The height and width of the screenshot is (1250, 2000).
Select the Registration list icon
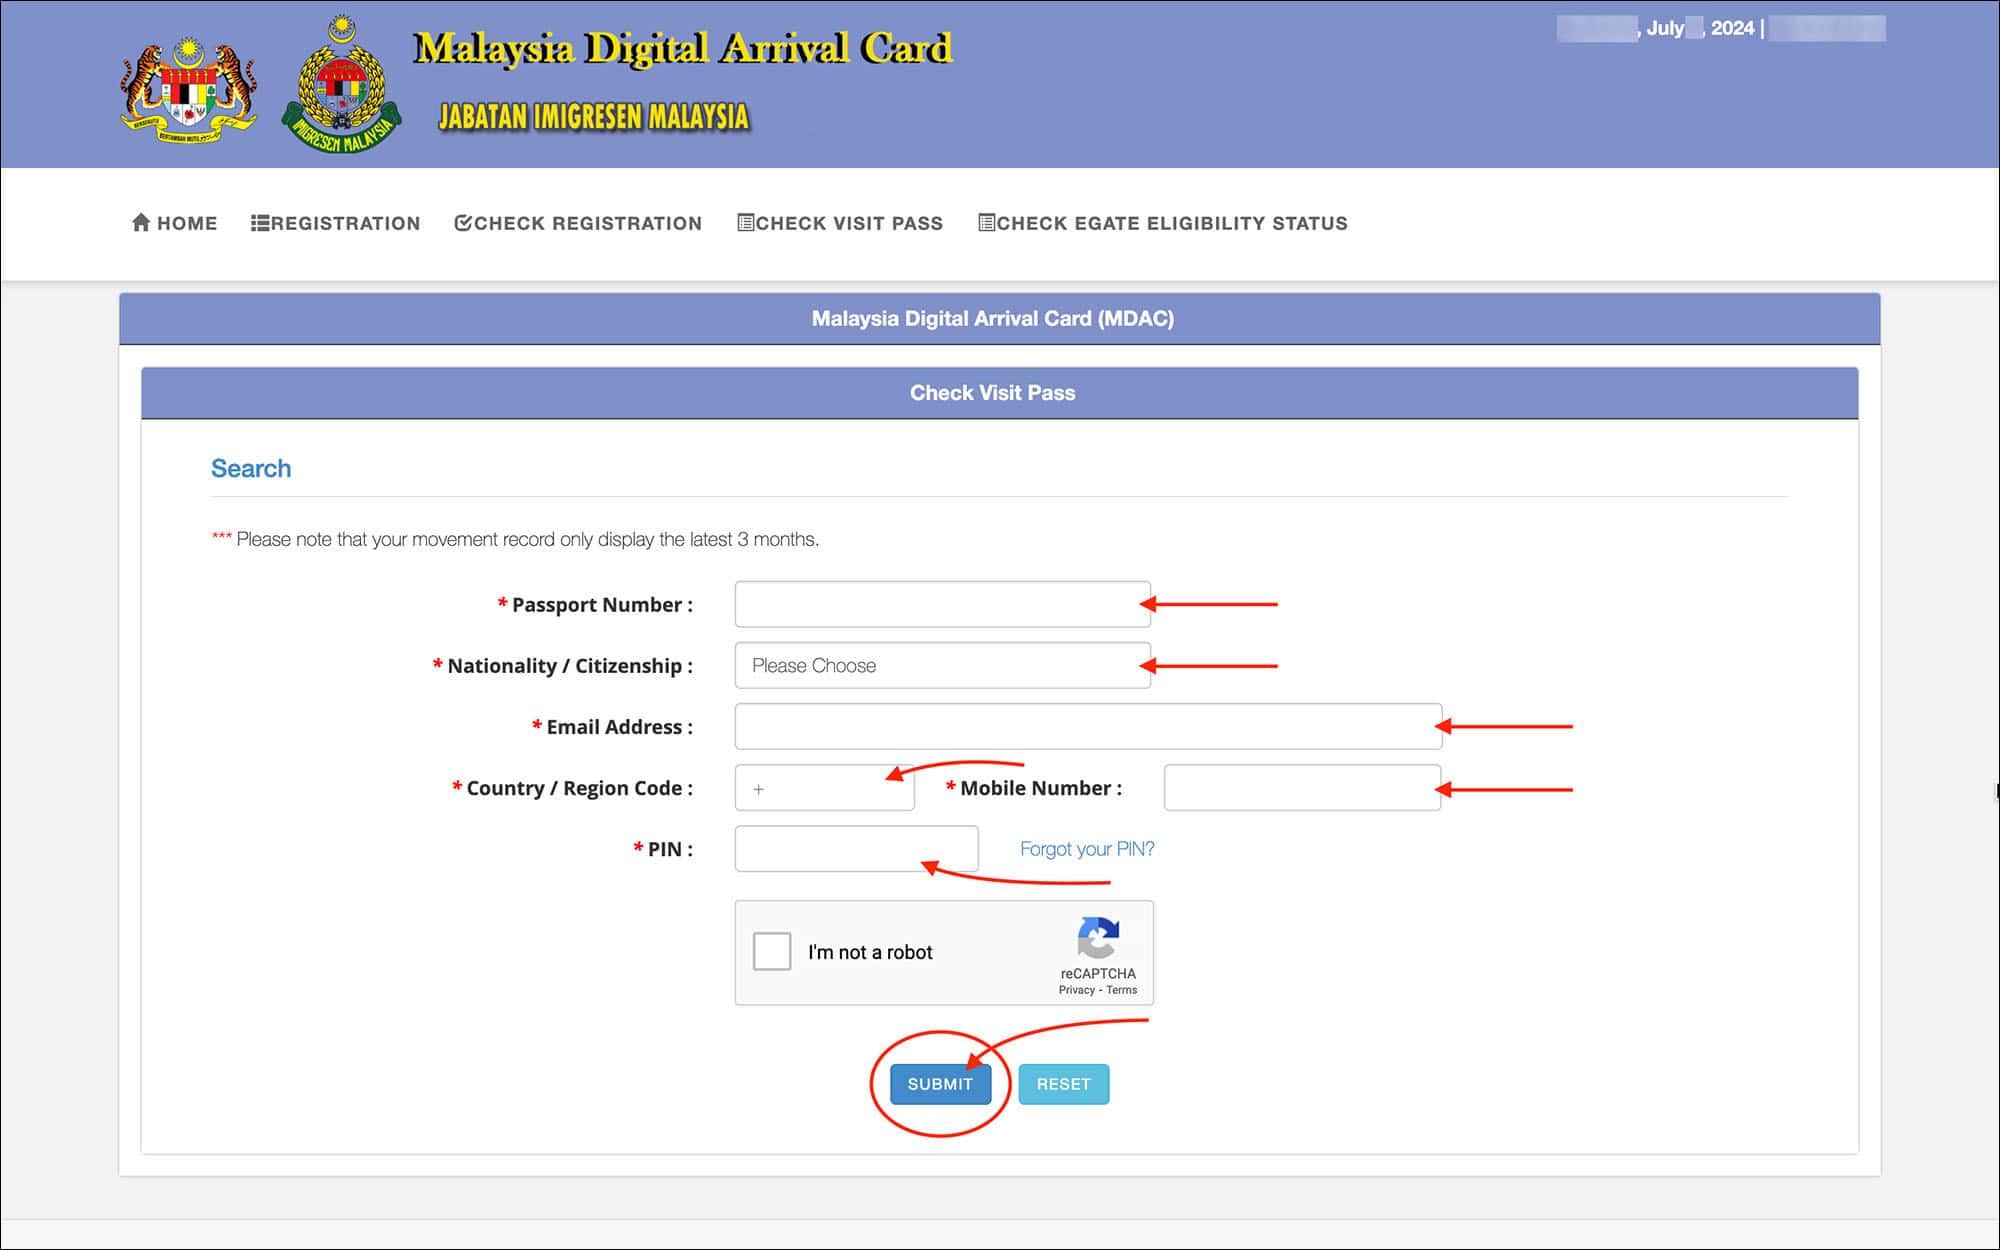point(262,223)
